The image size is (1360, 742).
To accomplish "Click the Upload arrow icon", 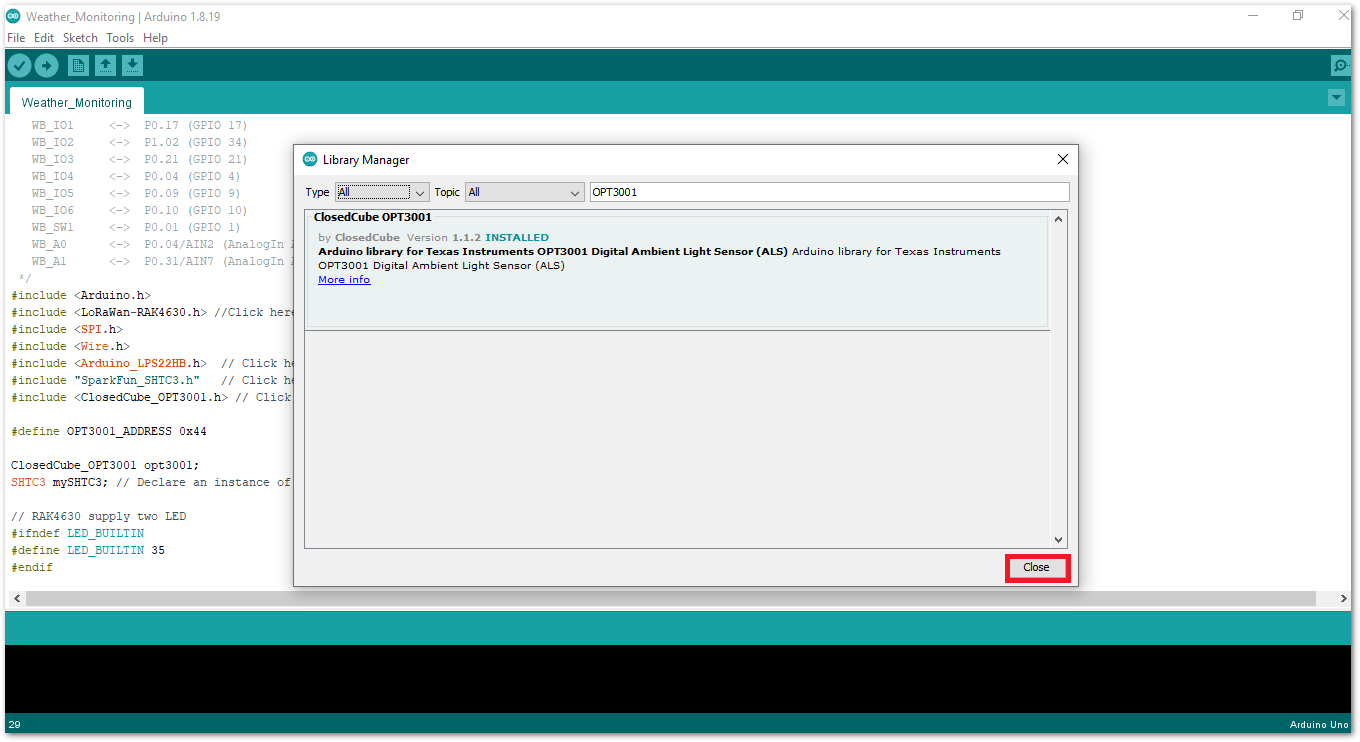I will point(47,66).
